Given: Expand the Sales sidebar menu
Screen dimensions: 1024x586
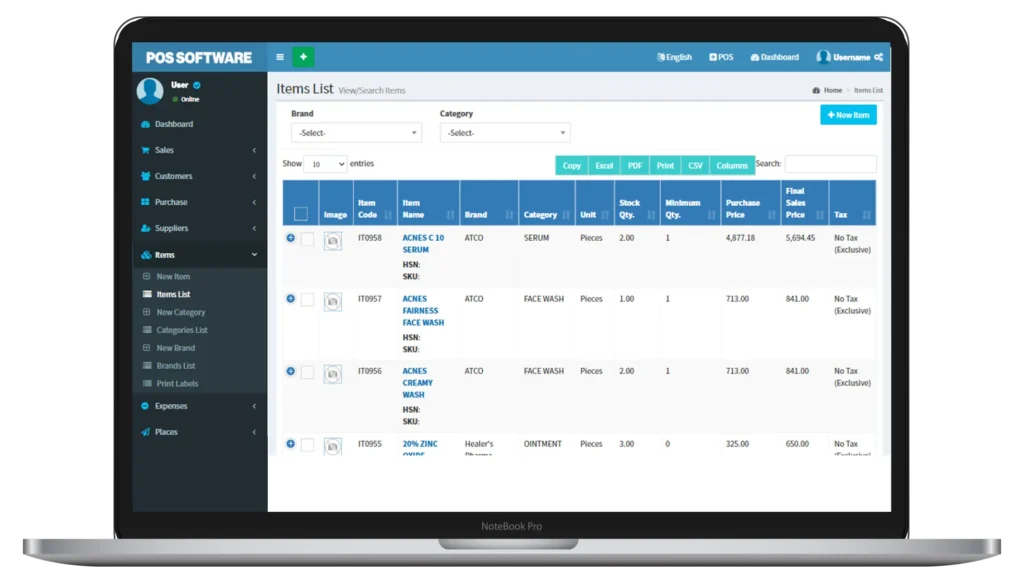Looking at the screenshot, I should click(x=199, y=150).
